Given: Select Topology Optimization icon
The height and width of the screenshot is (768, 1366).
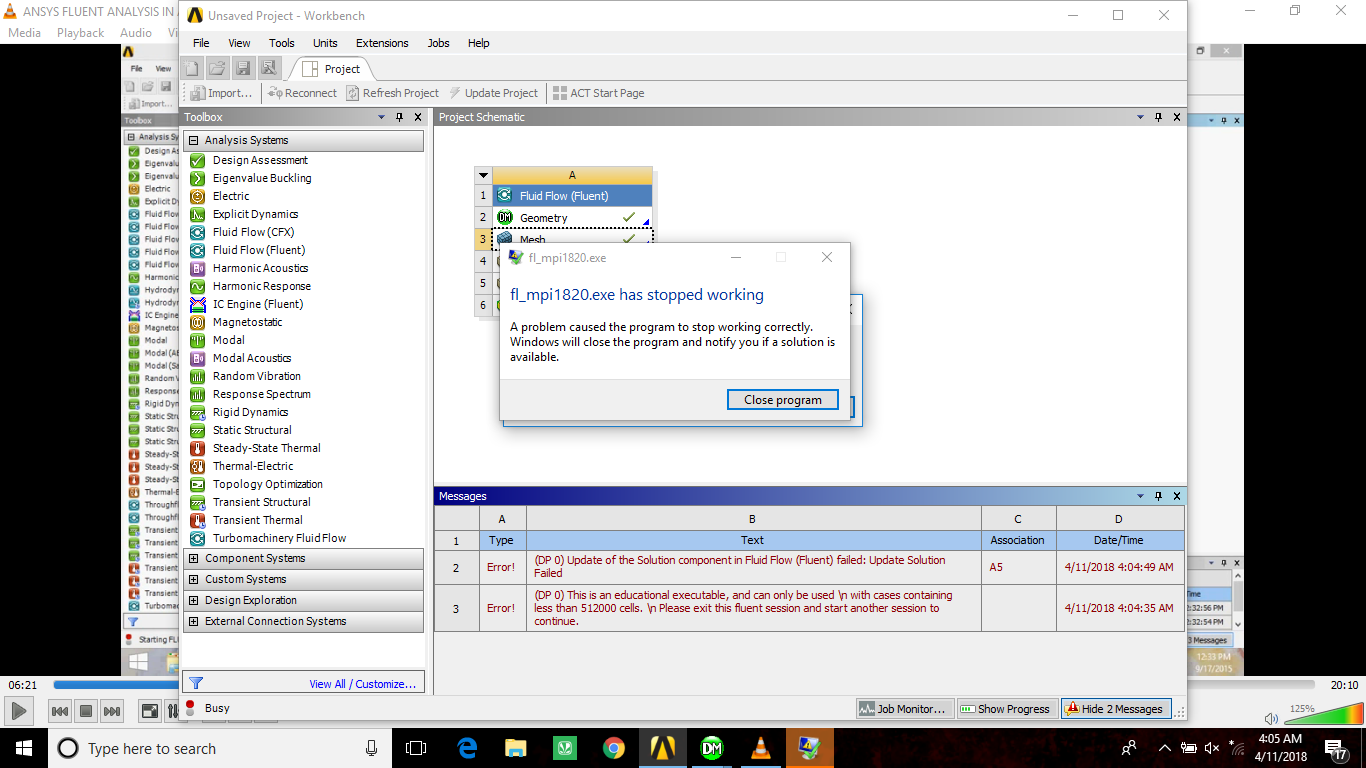Looking at the screenshot, I should click(x=197, y=484).
